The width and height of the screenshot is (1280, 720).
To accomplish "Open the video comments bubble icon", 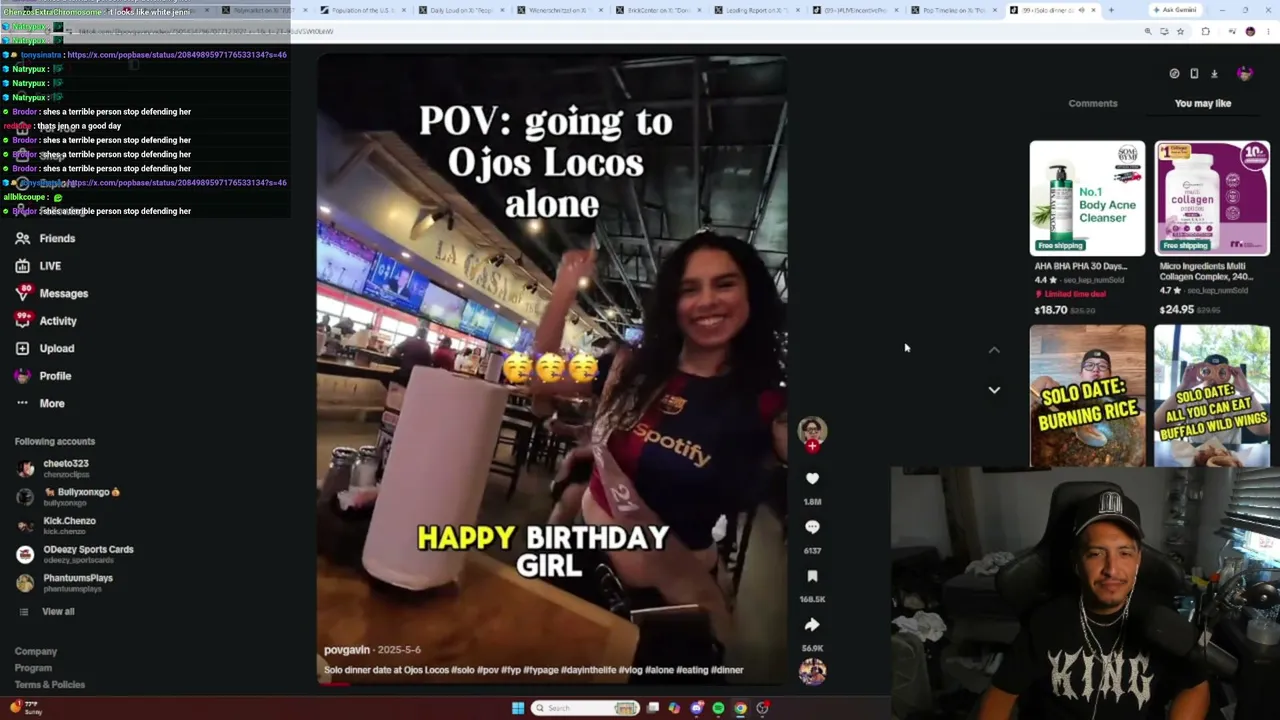I will click(x=812, y=527).
